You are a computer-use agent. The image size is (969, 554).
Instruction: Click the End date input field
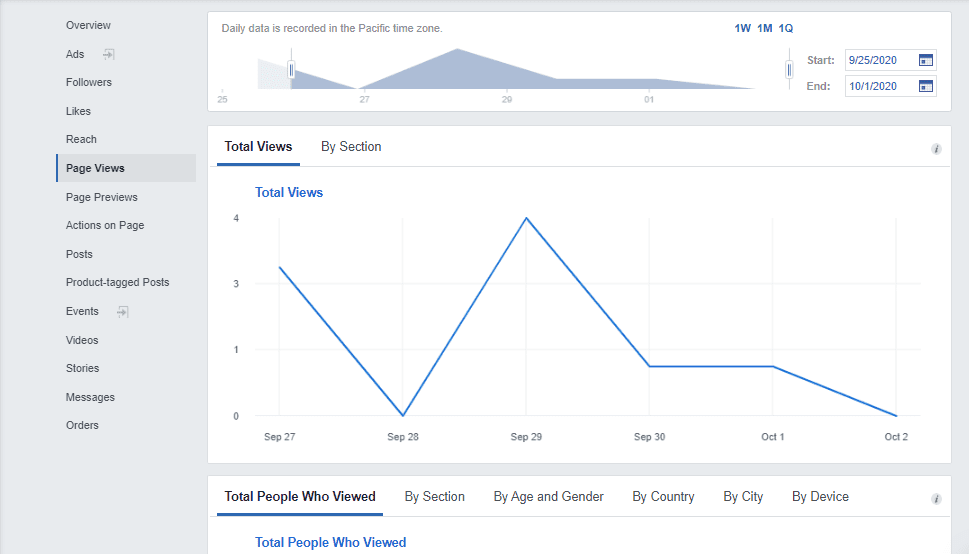879,86
